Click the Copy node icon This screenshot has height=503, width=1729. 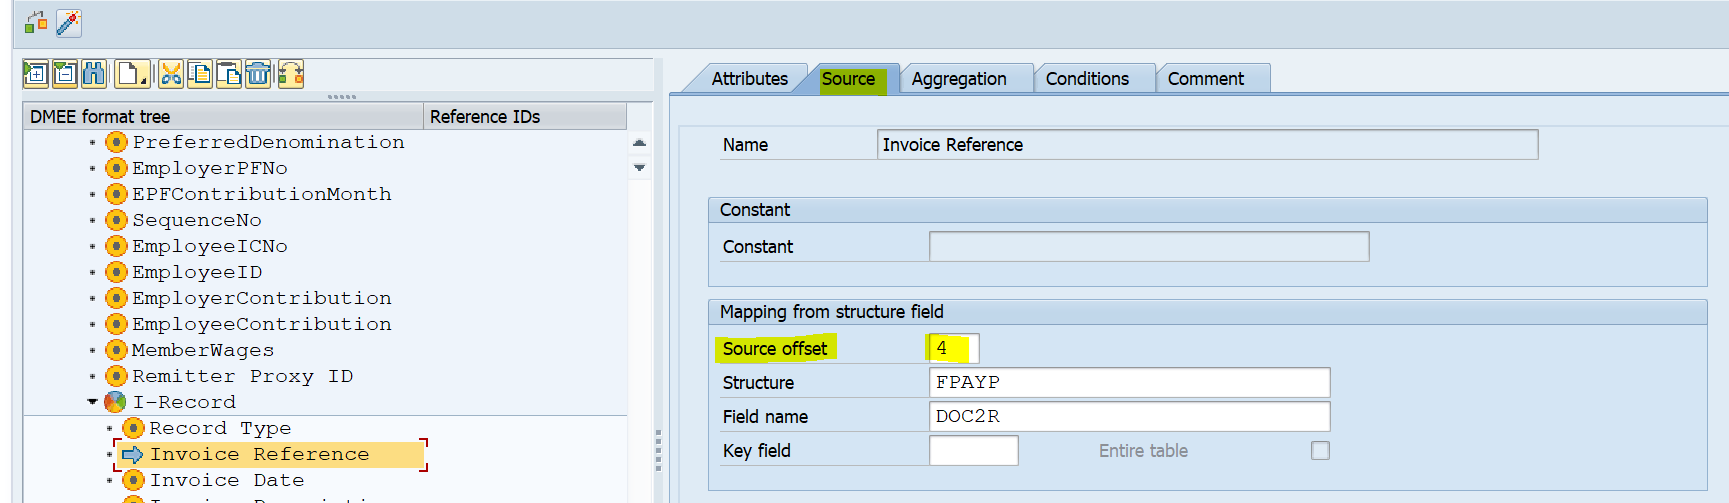click(200, 74)
